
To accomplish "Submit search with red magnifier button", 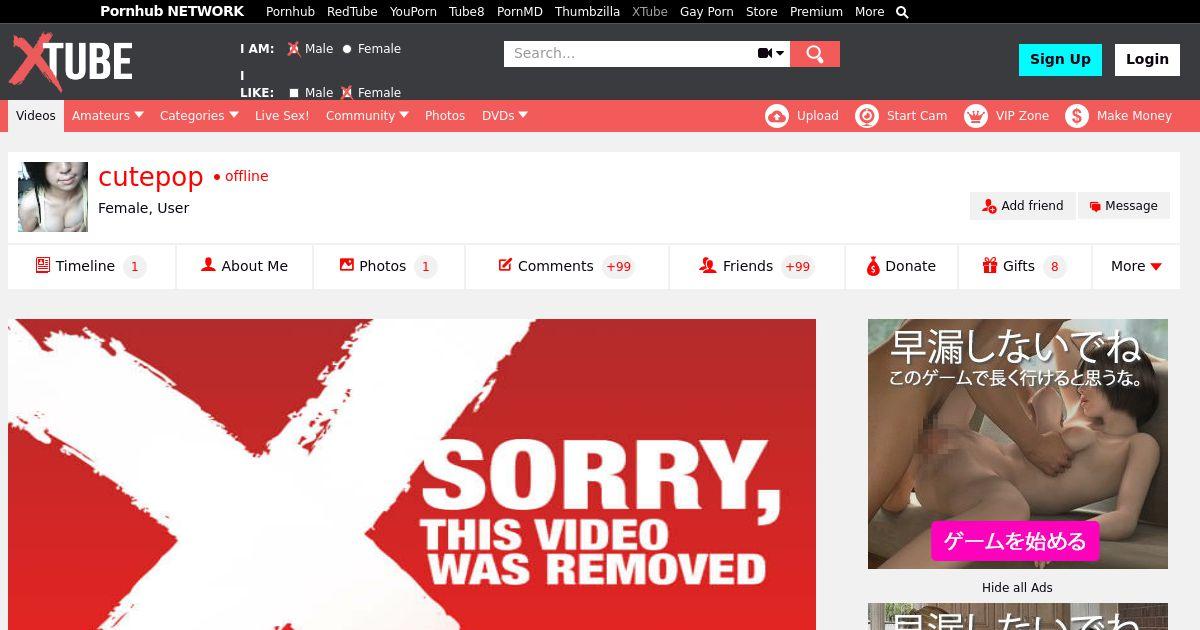I will click(x=815, y=54).
